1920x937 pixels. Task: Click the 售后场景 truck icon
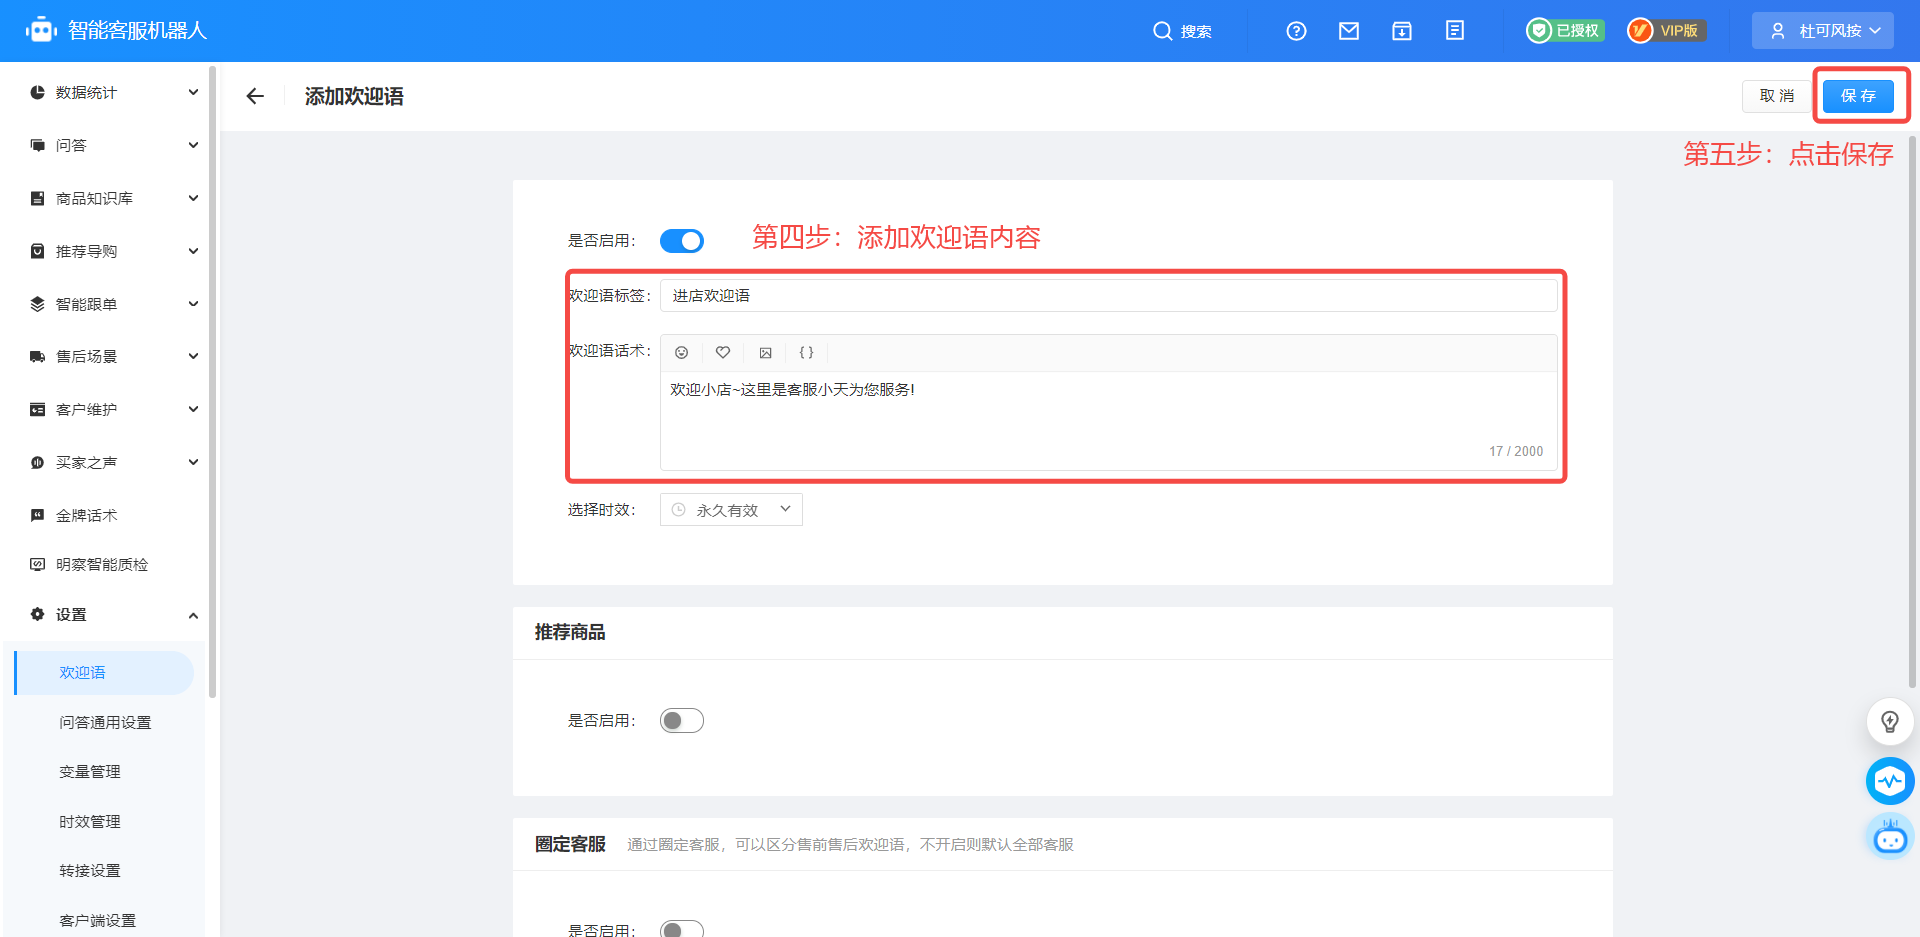38,356
